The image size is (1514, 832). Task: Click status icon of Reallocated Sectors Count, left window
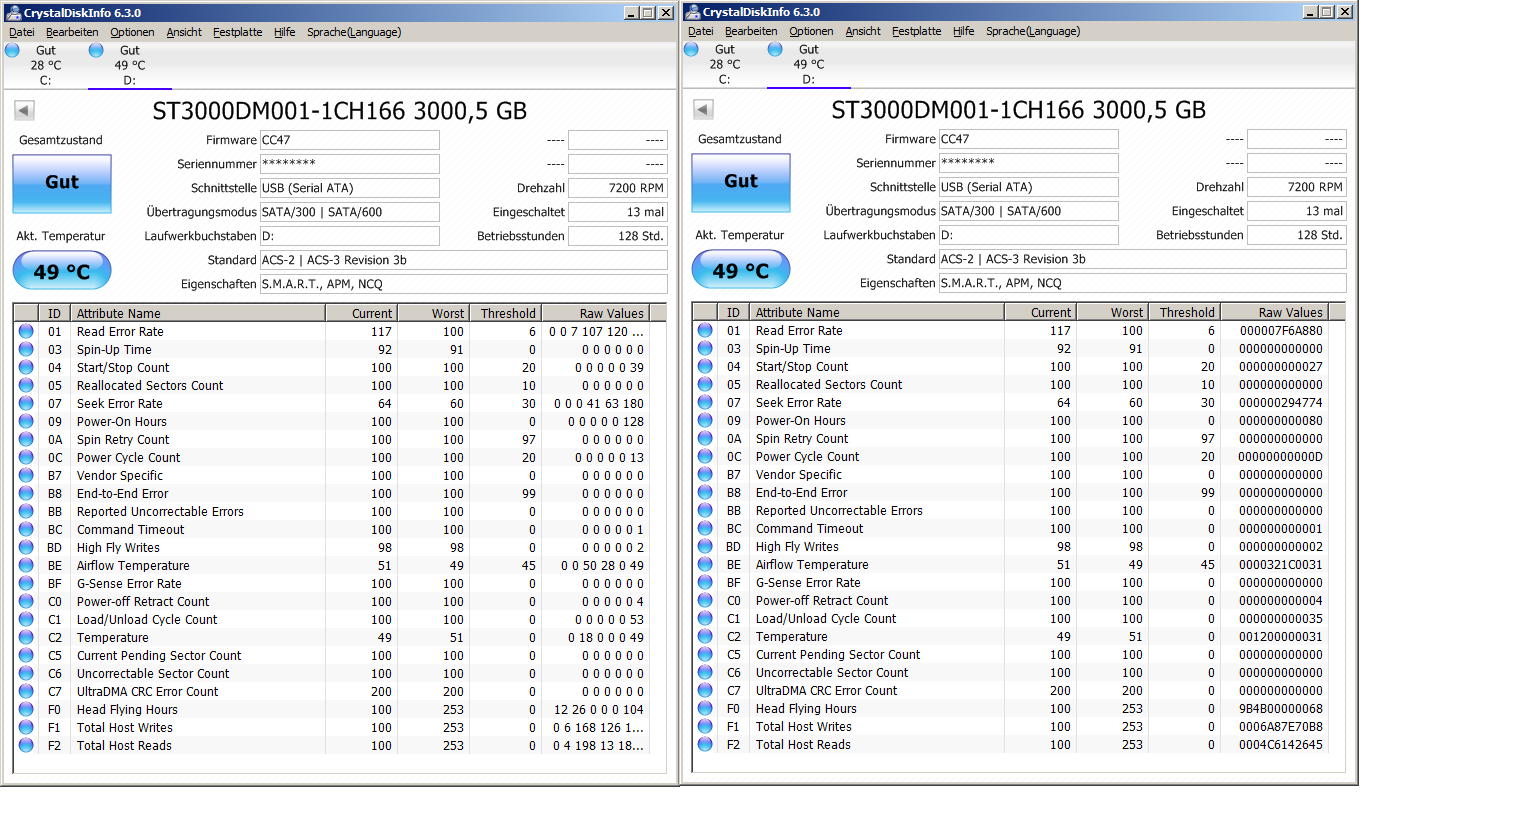26,385
